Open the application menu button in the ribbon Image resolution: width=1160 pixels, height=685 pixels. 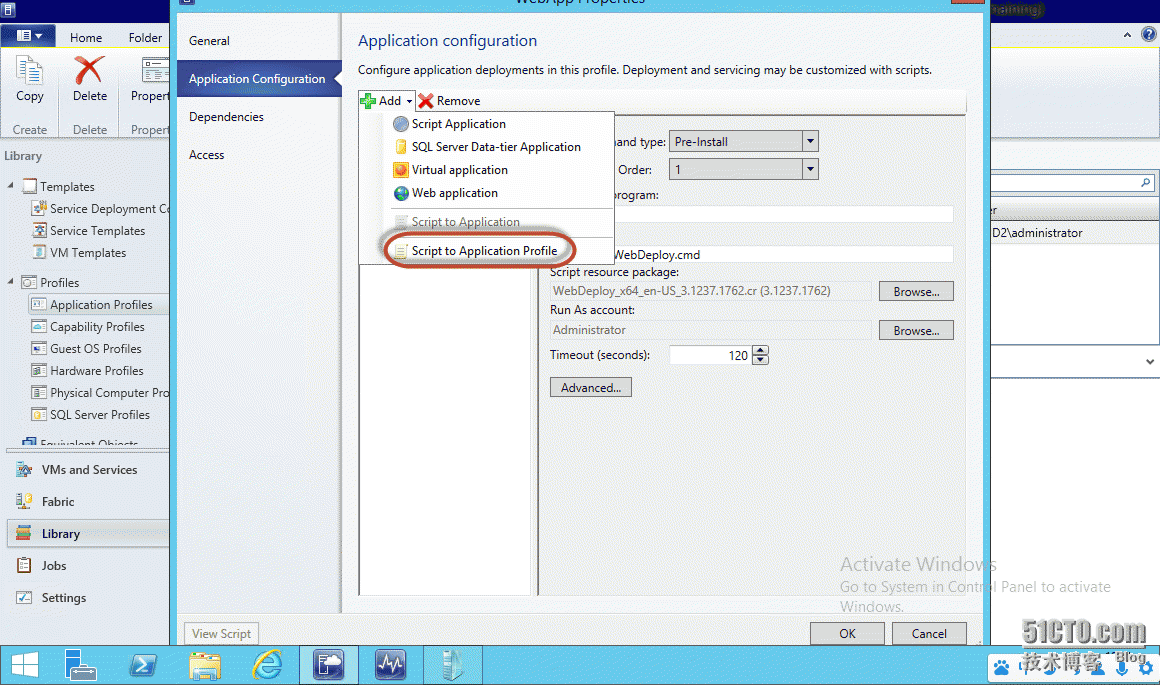pyautogui.click(x=28, y=36)
